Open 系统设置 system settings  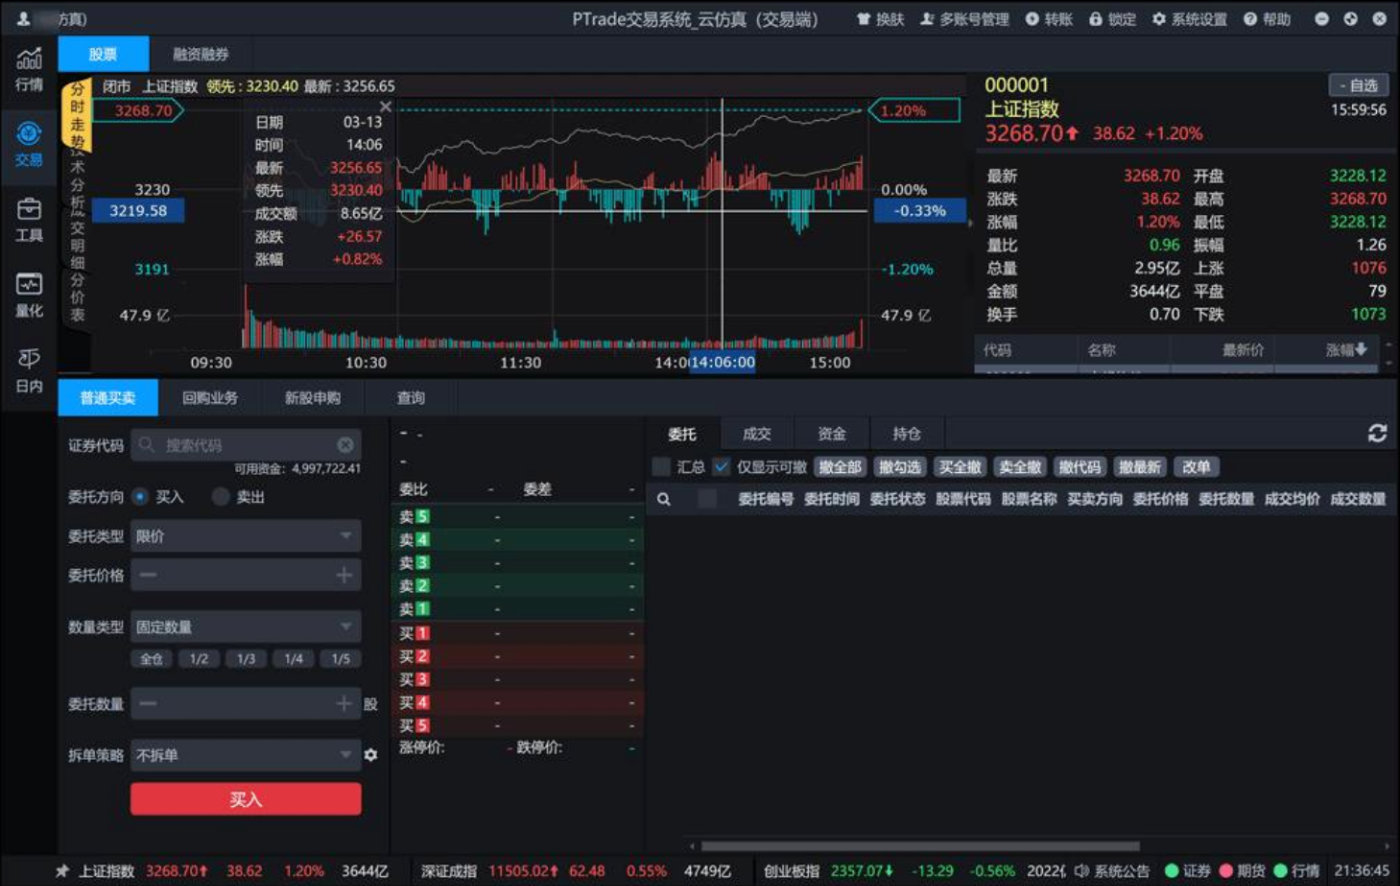pos(1189,19)
